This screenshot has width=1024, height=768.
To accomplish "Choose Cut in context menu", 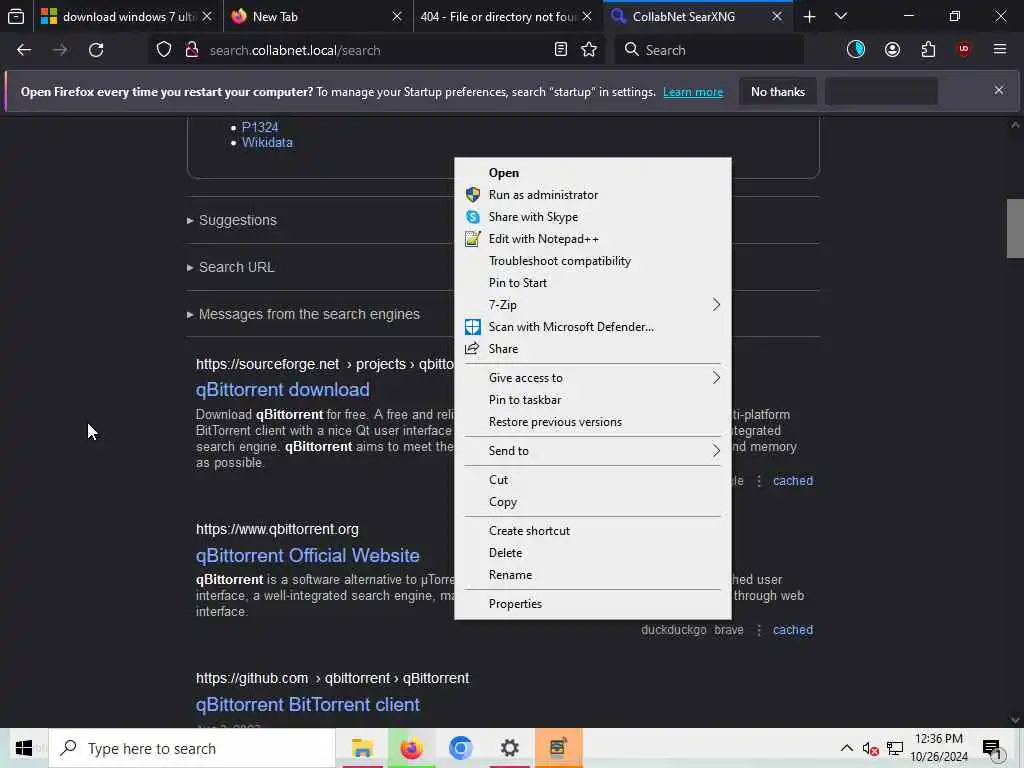I will click(593, 480).
